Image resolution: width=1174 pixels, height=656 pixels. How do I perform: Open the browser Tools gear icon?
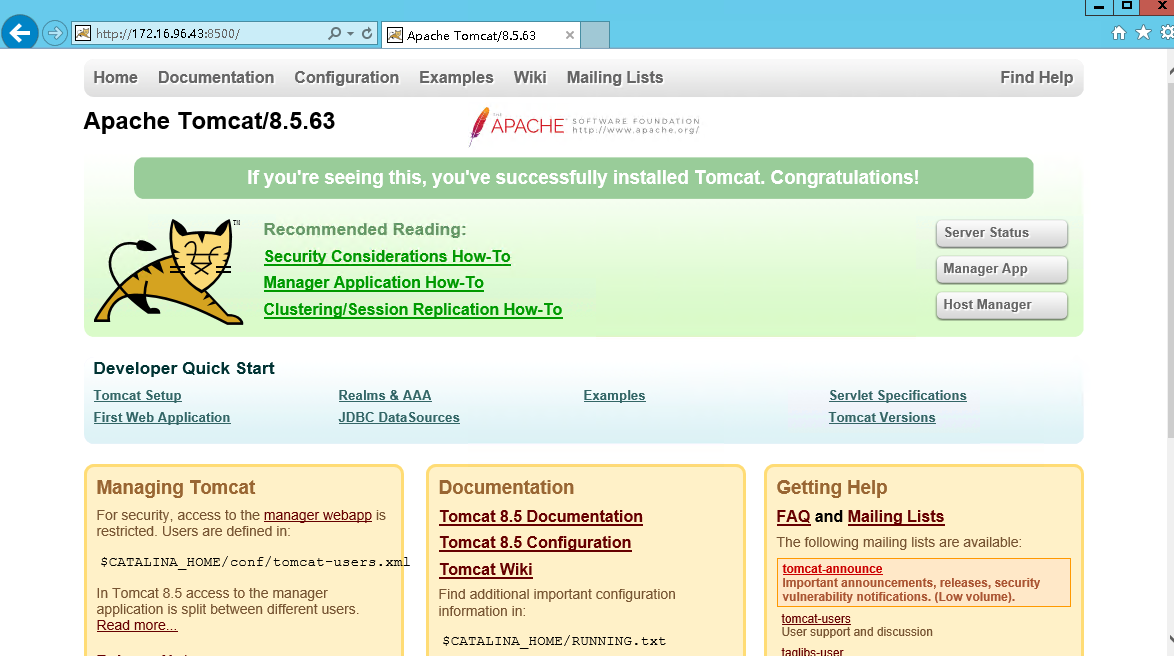tap(1167, 33)
